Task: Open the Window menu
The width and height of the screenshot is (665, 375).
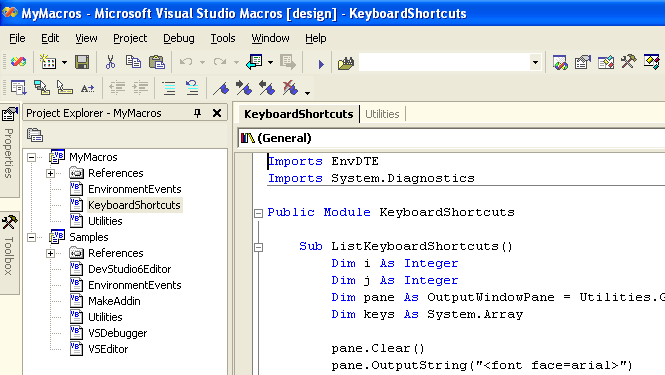Action: tap(270, 38)
